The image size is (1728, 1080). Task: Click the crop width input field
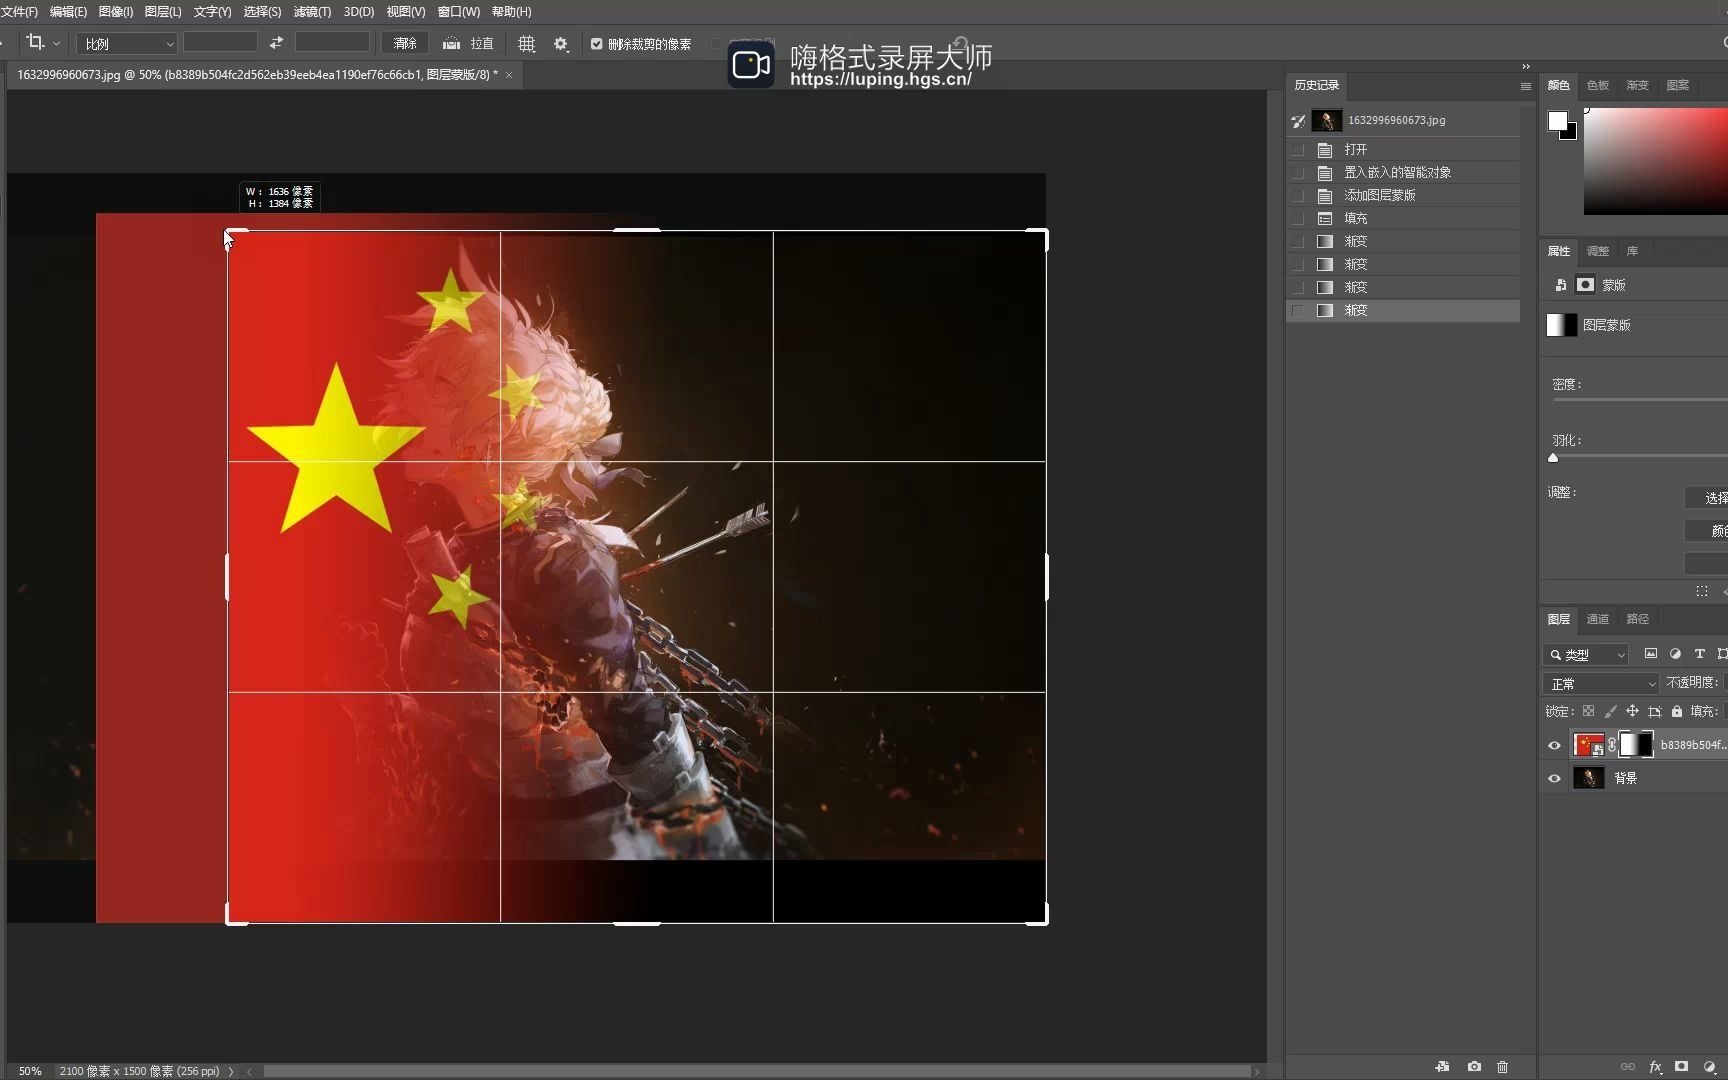tap(220, 43)
